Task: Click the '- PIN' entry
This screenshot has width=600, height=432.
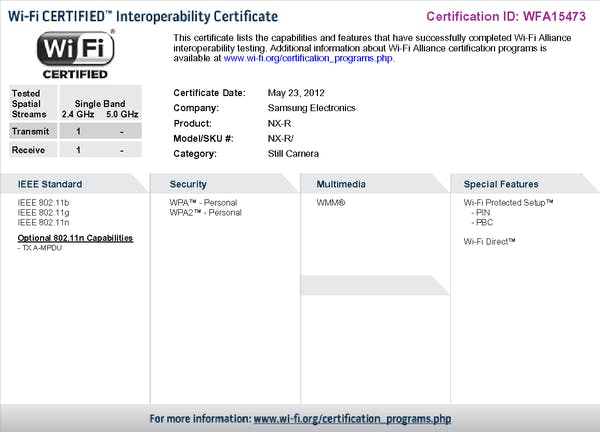Action: [x=481, y=213]
